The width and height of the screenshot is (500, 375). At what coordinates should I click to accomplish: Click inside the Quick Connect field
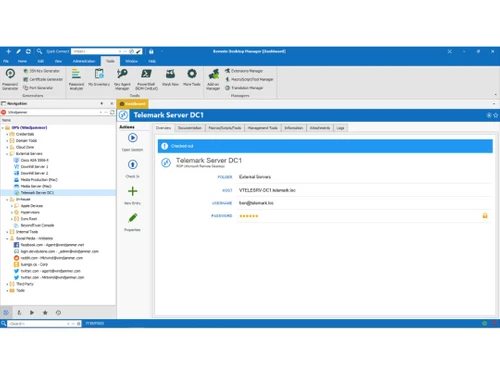tap(95, 51)
